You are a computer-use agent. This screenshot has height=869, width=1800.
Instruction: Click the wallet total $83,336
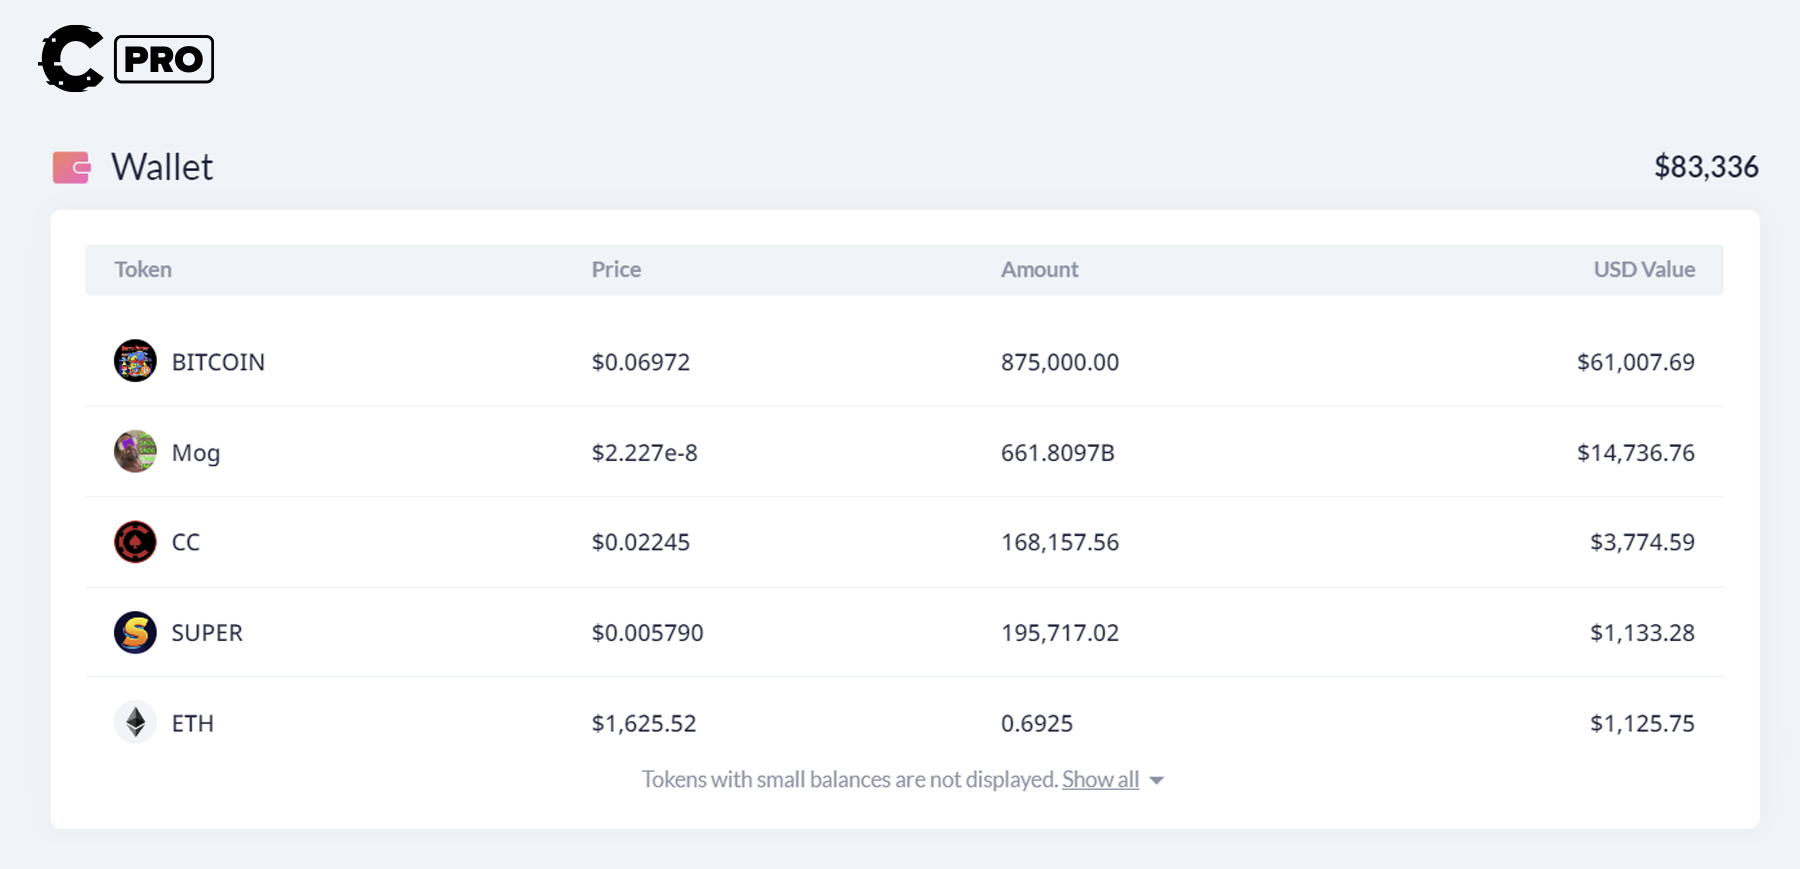pyautogui.click(x=1706, y=167)
